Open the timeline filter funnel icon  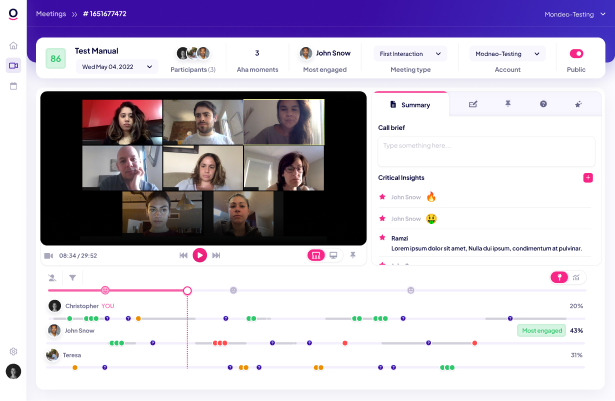tap(73, 278)
